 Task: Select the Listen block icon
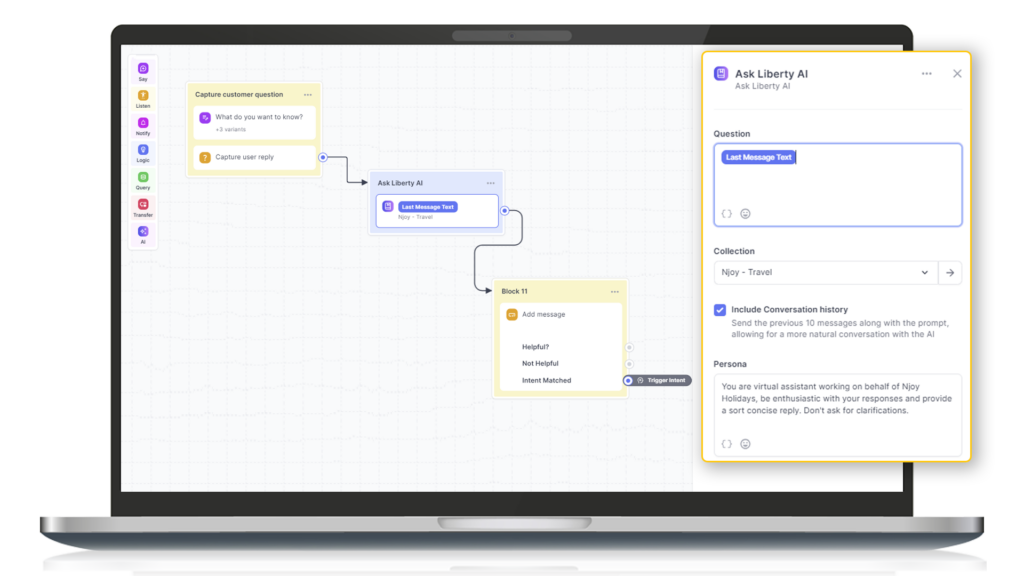[143, 93]
